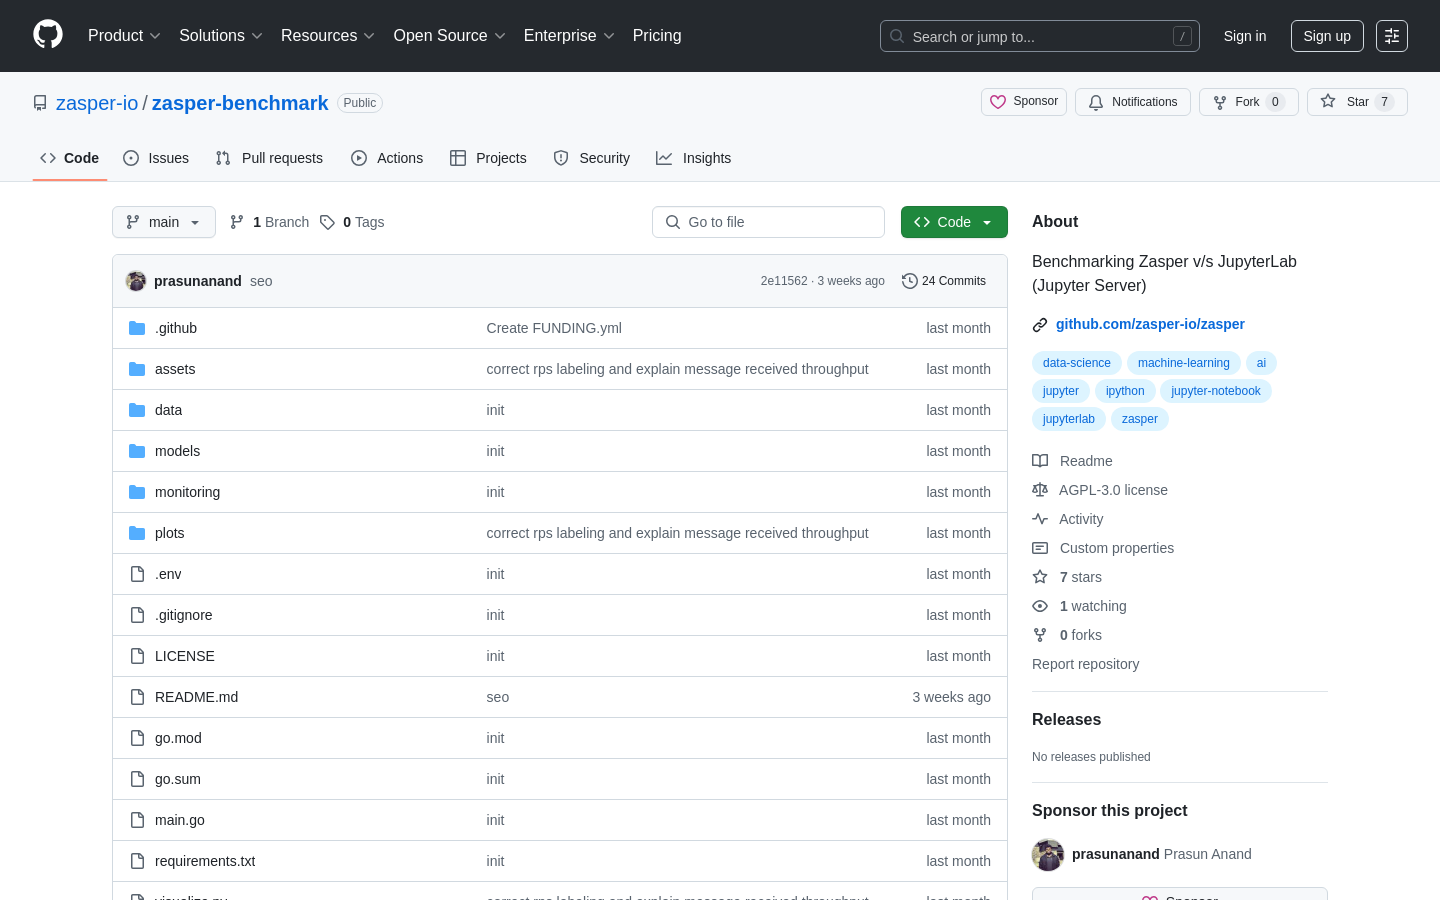Screen dimensions: 1440x900
Task: Click the GitHub logo home icon
Action: tap(48, 35)
